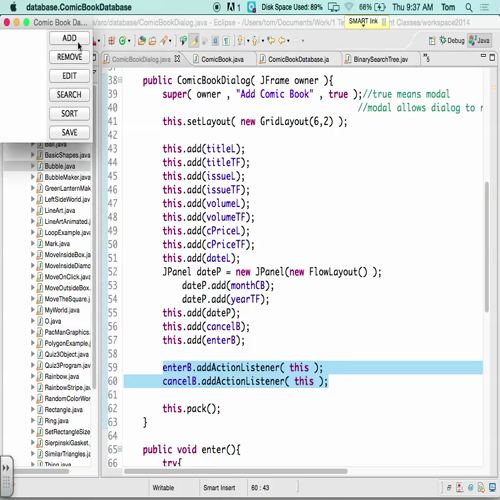Image resolution: width=500 pixels, height=500 pixels.
Task: Click the Smart Insert status field
Action: tap(219, 488)
